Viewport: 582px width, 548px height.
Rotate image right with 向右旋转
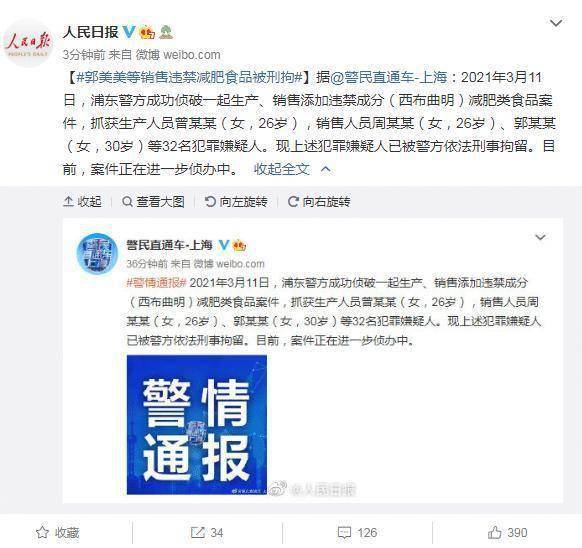click(319, 202)
